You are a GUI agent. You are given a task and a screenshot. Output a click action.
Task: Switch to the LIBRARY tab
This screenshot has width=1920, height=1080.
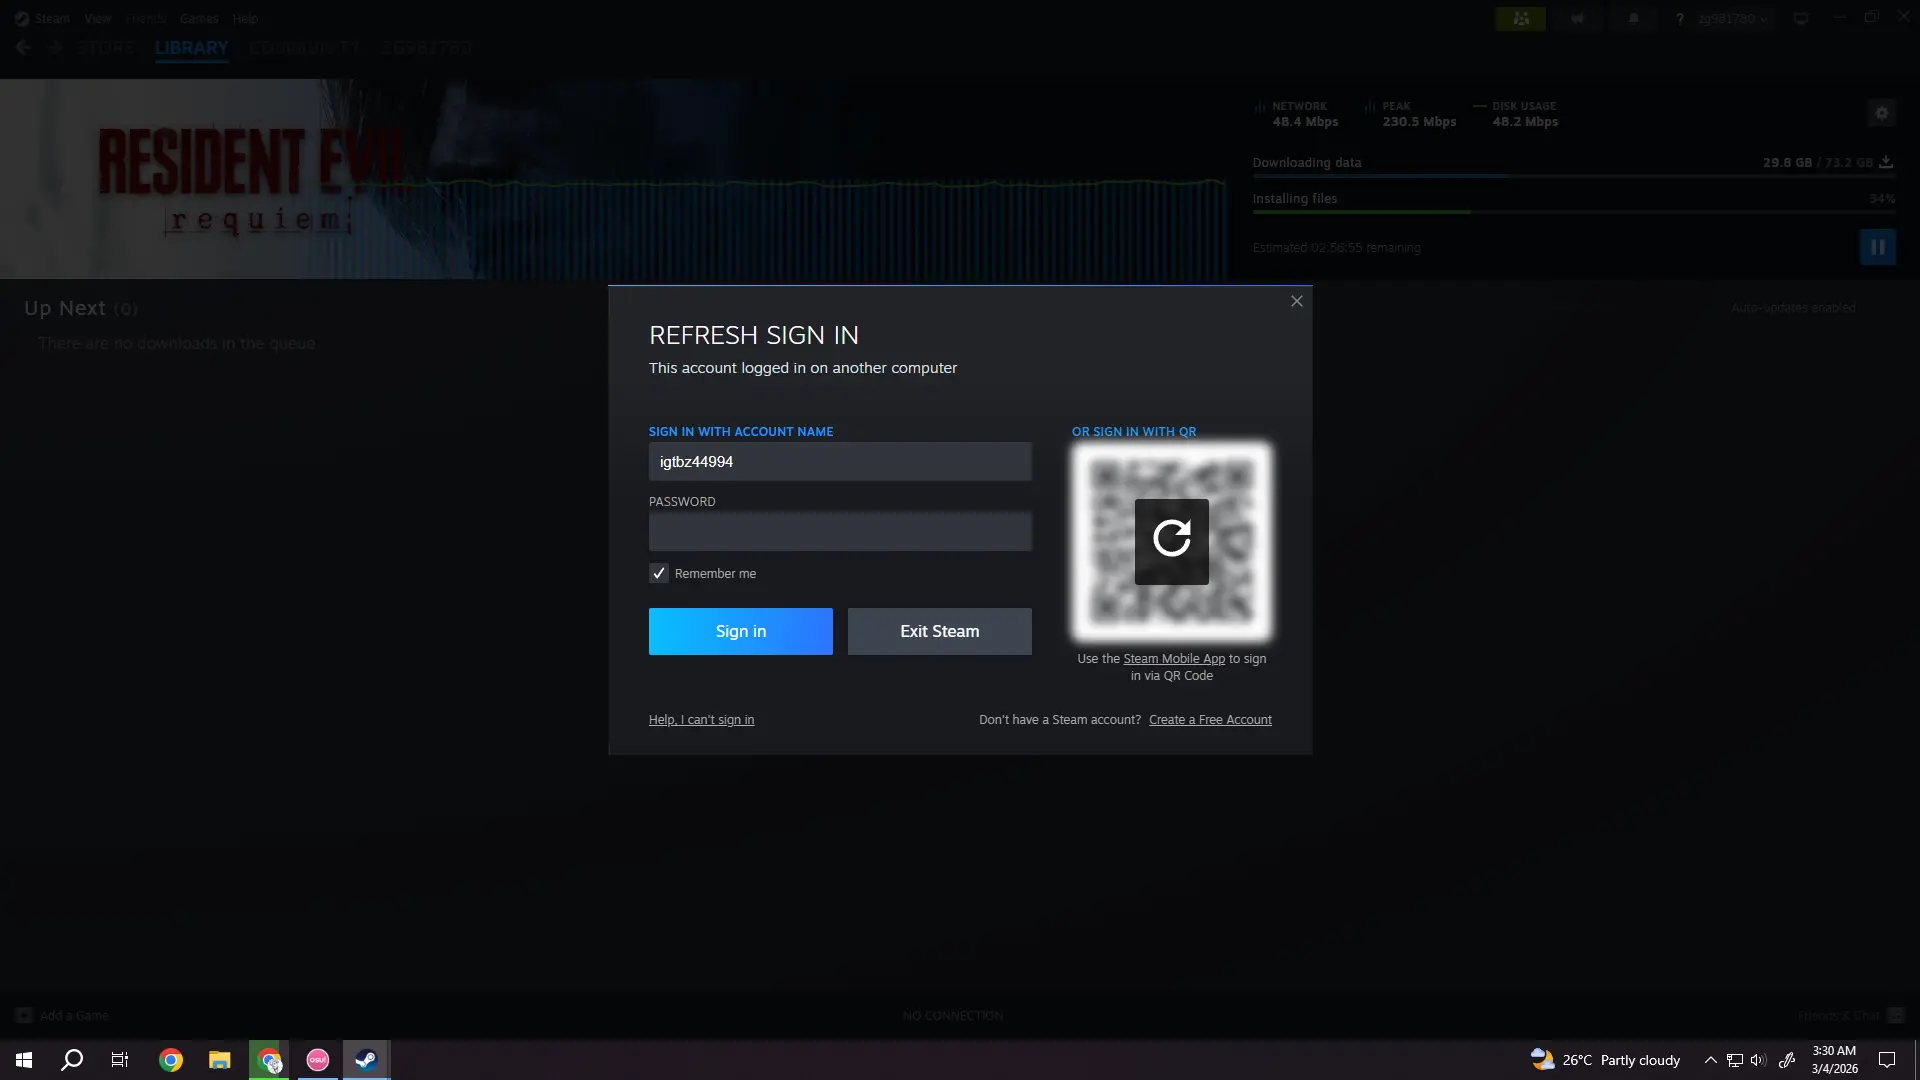pyautogui.click(x=192, y=48)
